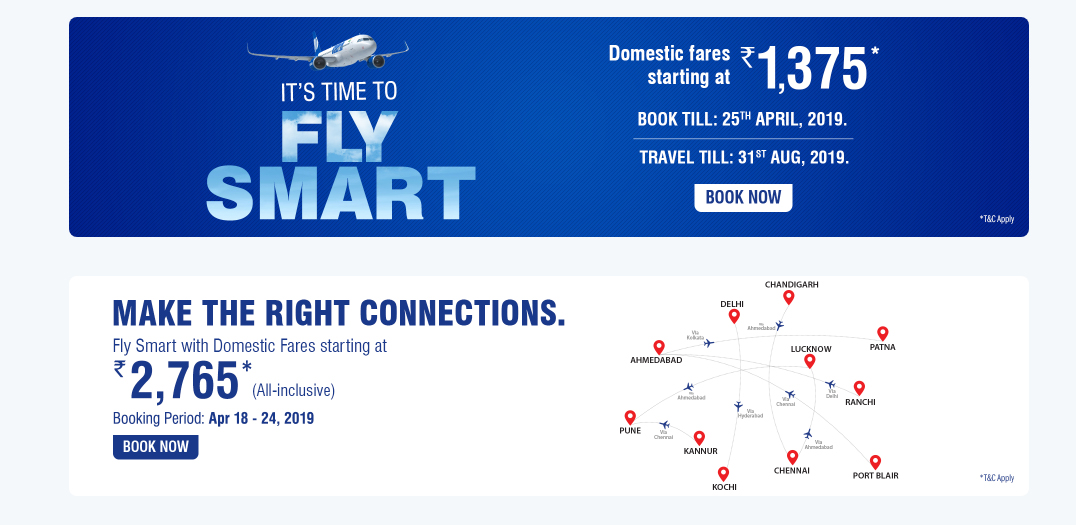
Task: Click the plane icon marked Via Kolkata
Action: (x=709, y=343)
